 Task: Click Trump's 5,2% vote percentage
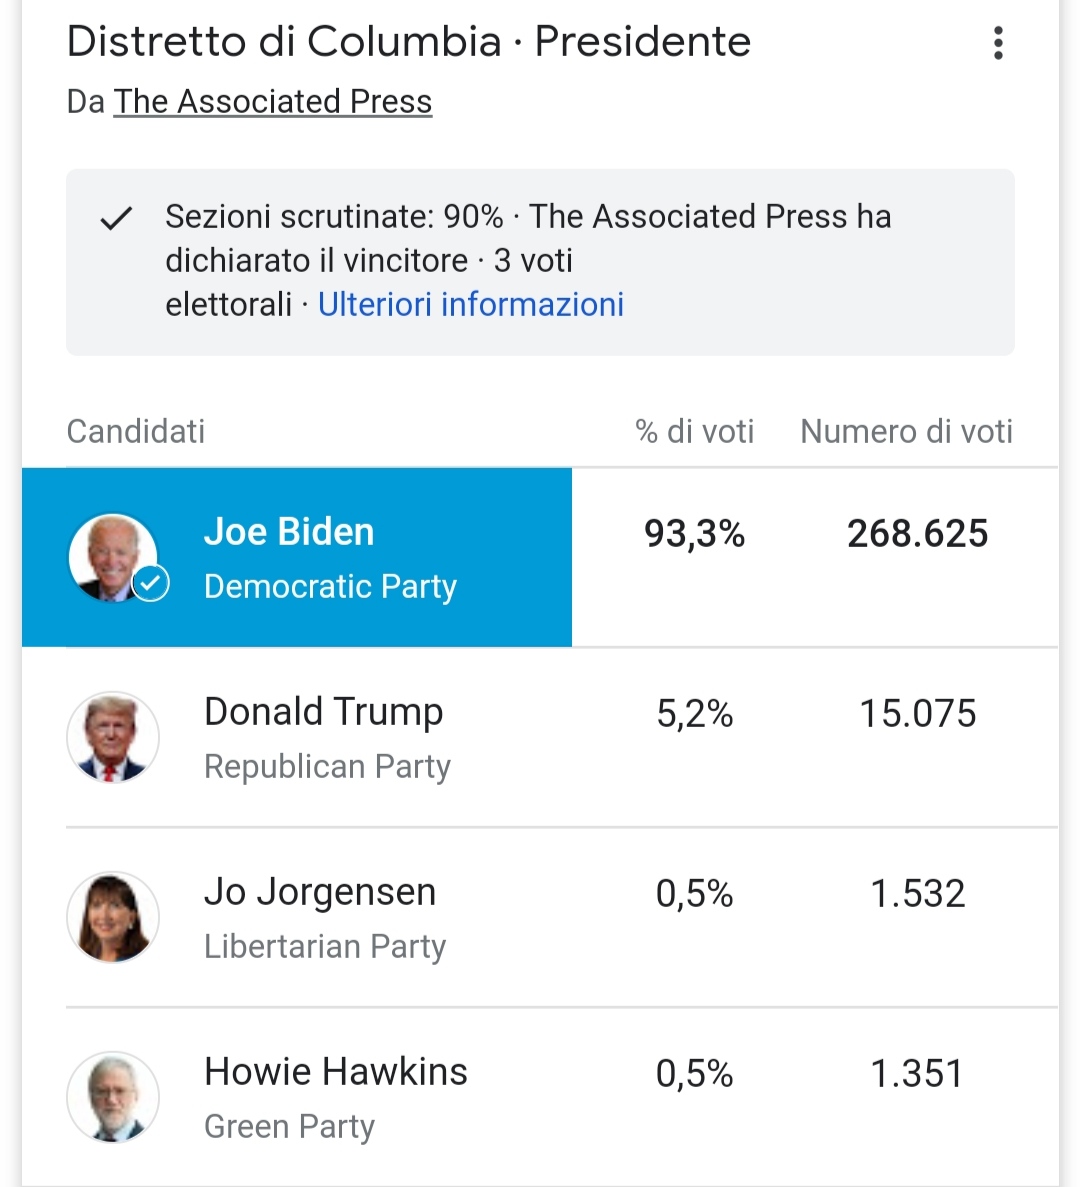(x=694, y=714)
